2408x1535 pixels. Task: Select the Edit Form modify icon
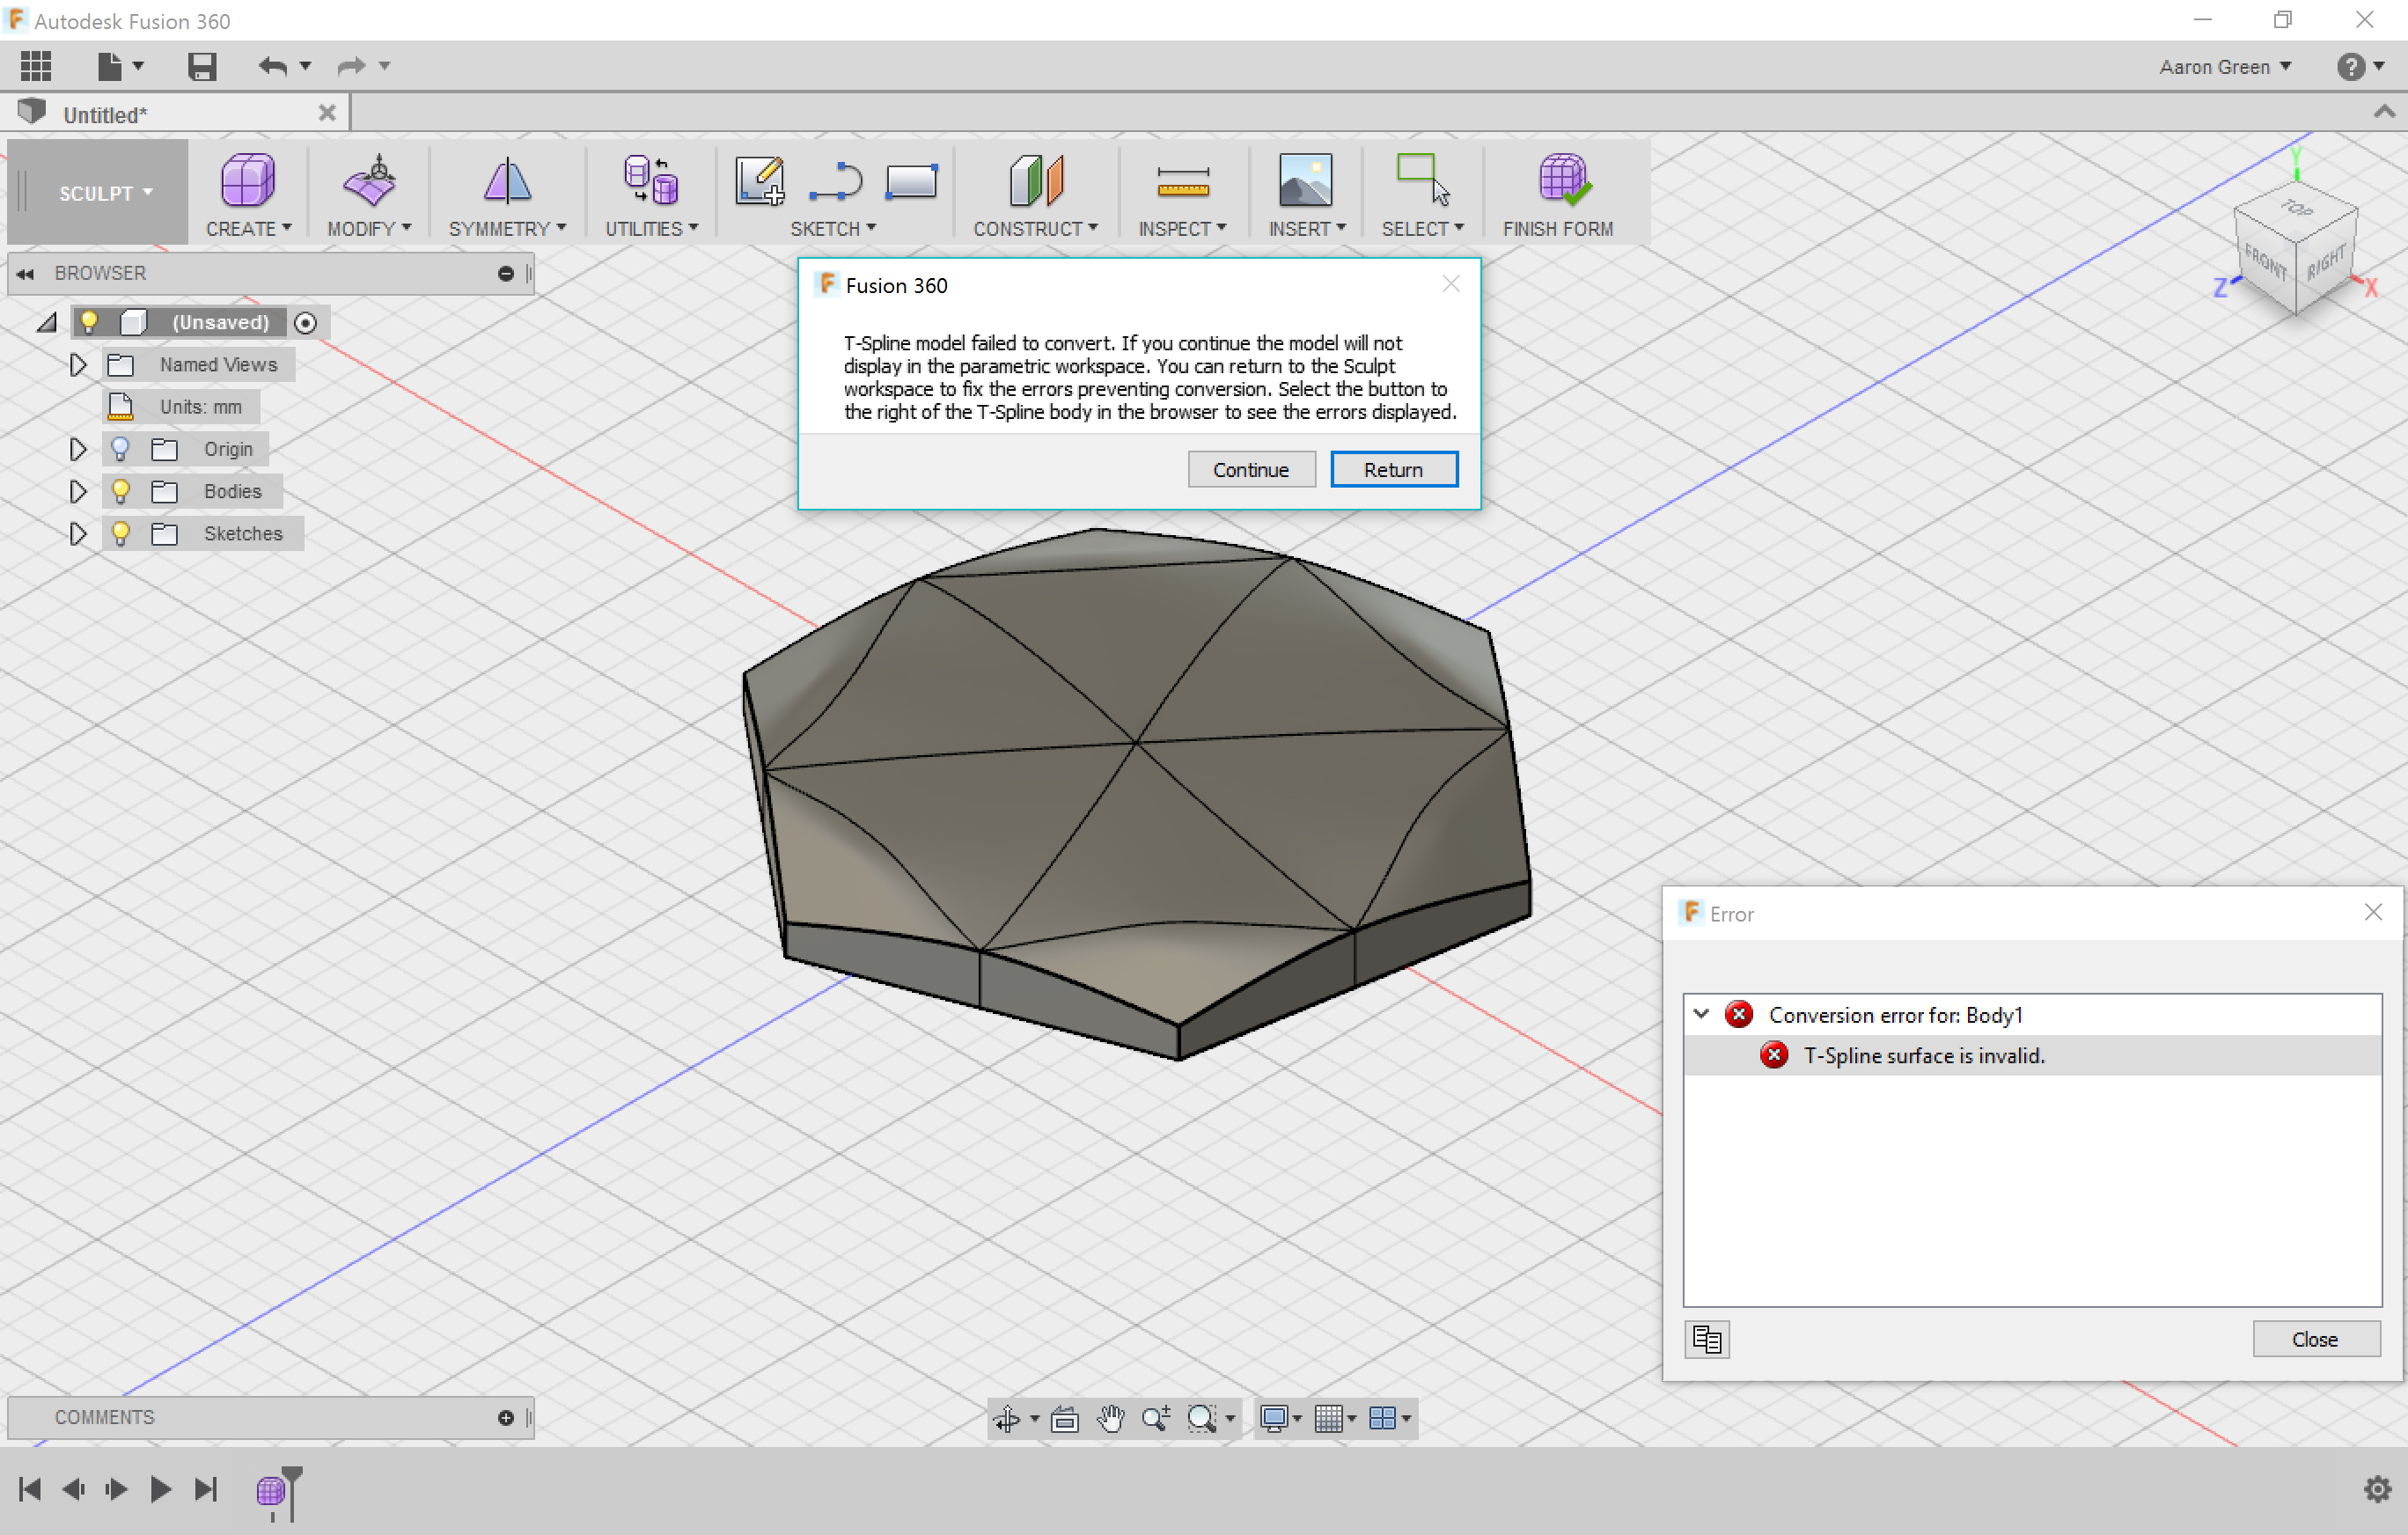coord(369,180)
